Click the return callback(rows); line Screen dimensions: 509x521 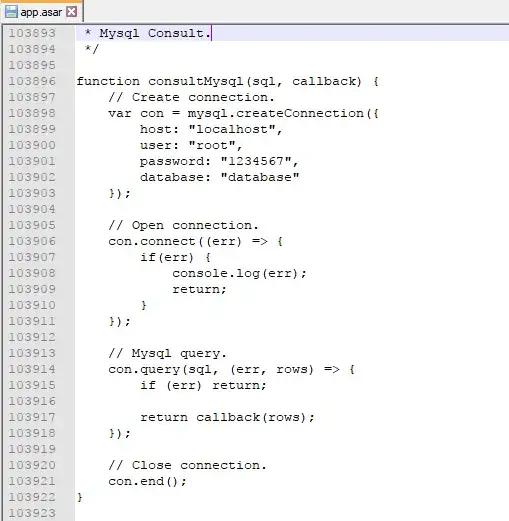227,417
